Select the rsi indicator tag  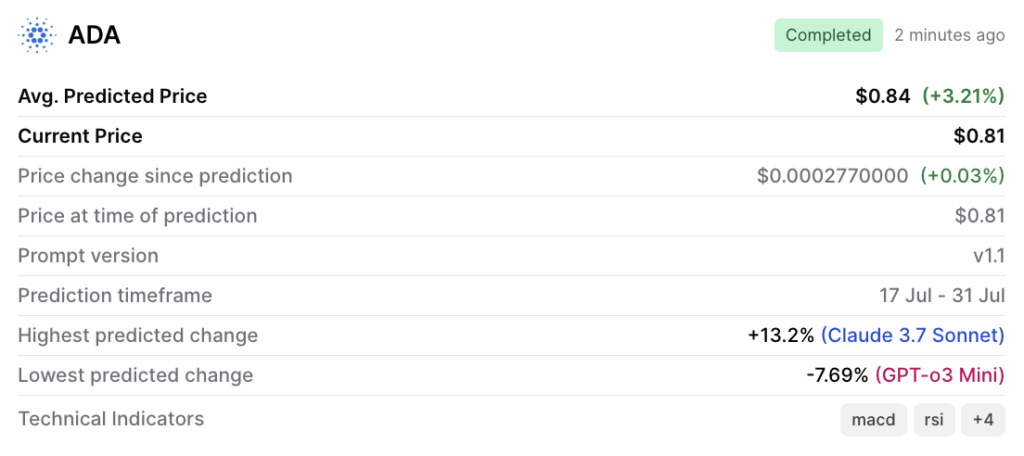tap(934, 420)
